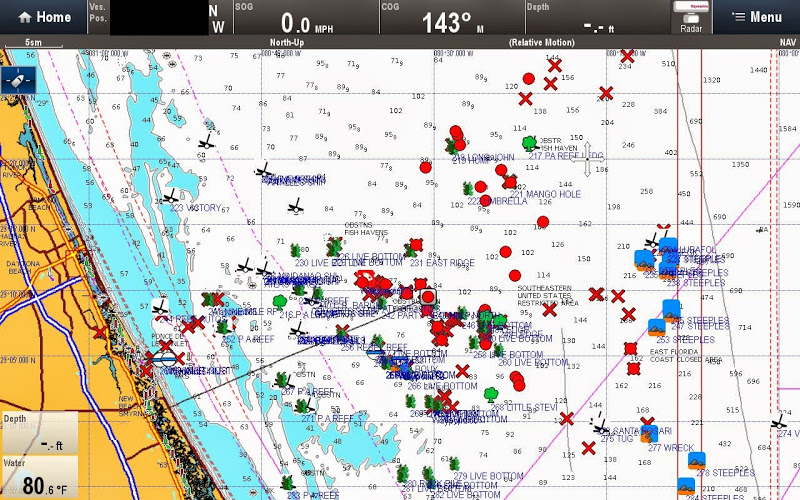Tap the North-Up orientation label
The width and height of the screenshot is (800, 500).
pos(287,42)
